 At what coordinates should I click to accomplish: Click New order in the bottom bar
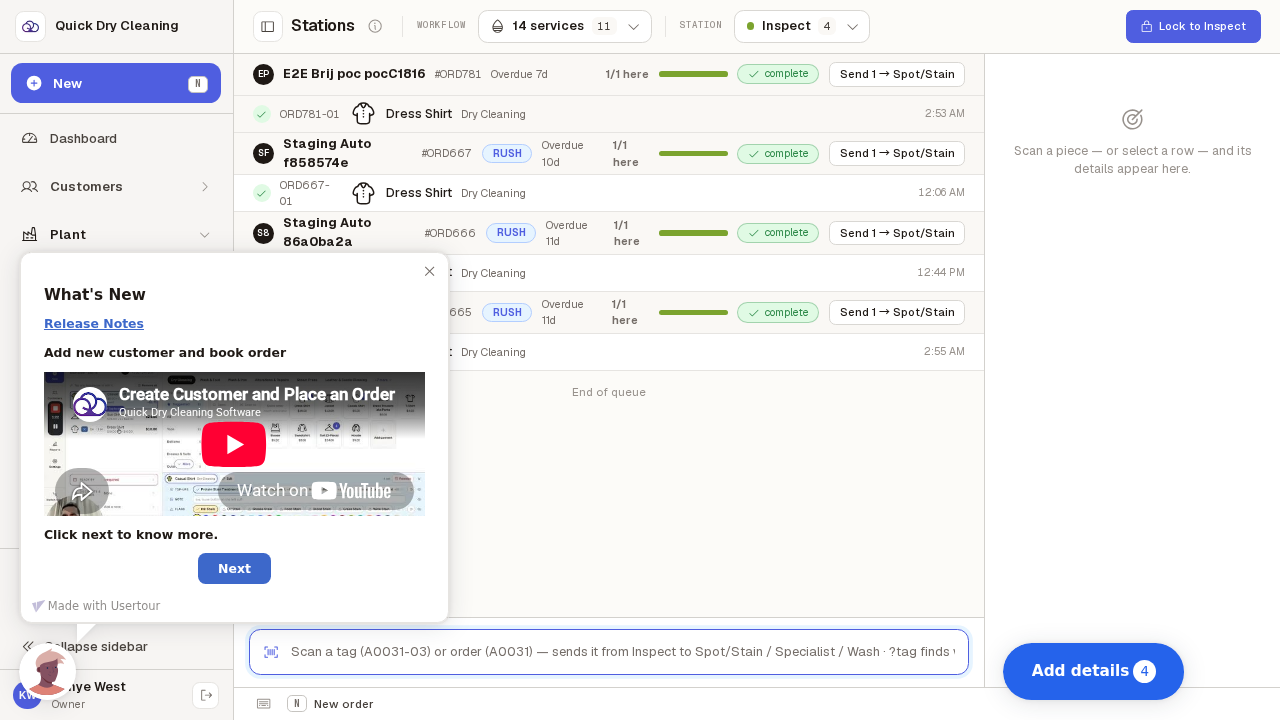343,704
